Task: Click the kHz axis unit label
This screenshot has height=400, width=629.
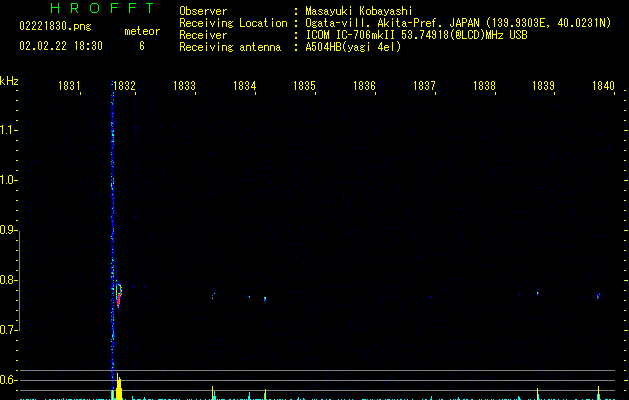Action: click(x=9, y=81)
